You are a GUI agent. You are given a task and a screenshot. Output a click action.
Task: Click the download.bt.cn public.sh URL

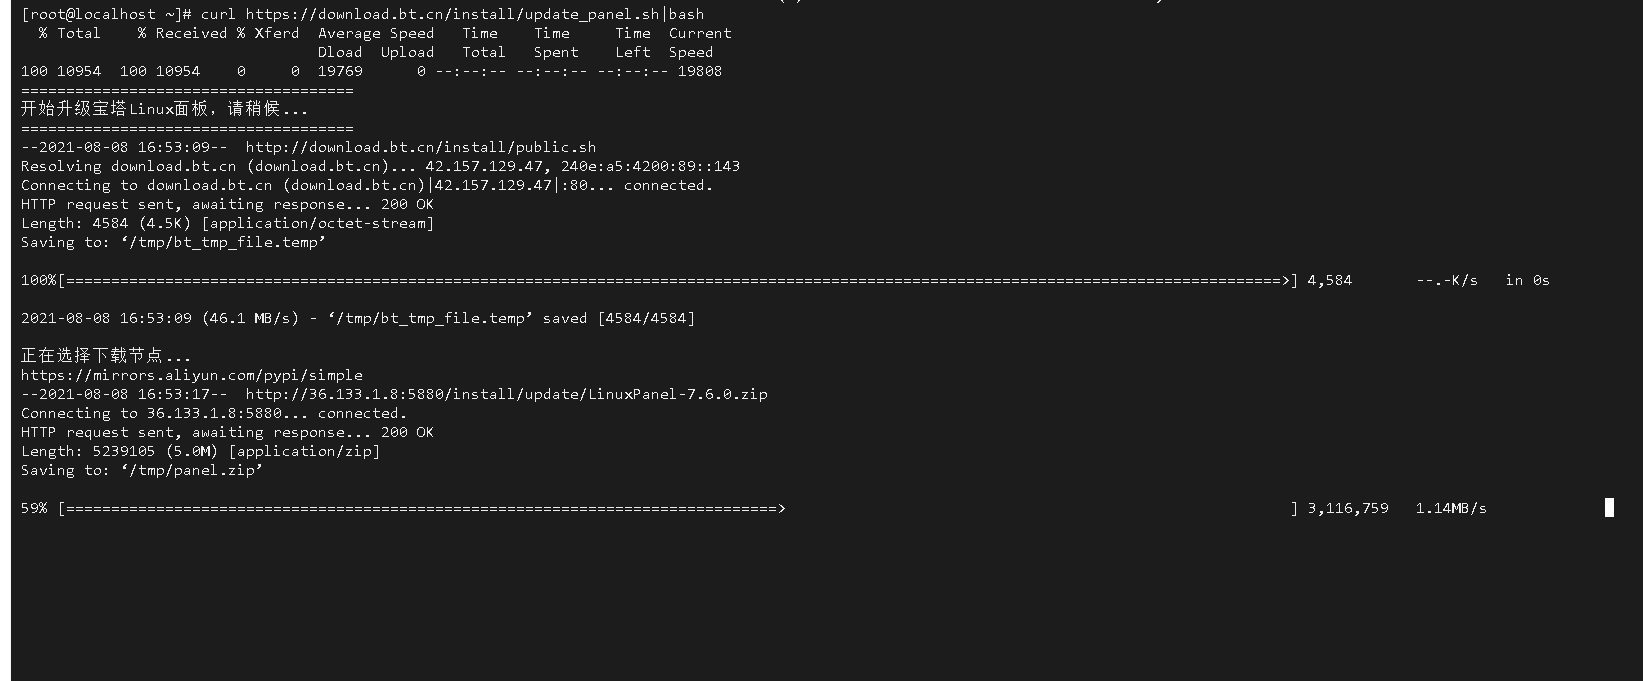[421, 147]
